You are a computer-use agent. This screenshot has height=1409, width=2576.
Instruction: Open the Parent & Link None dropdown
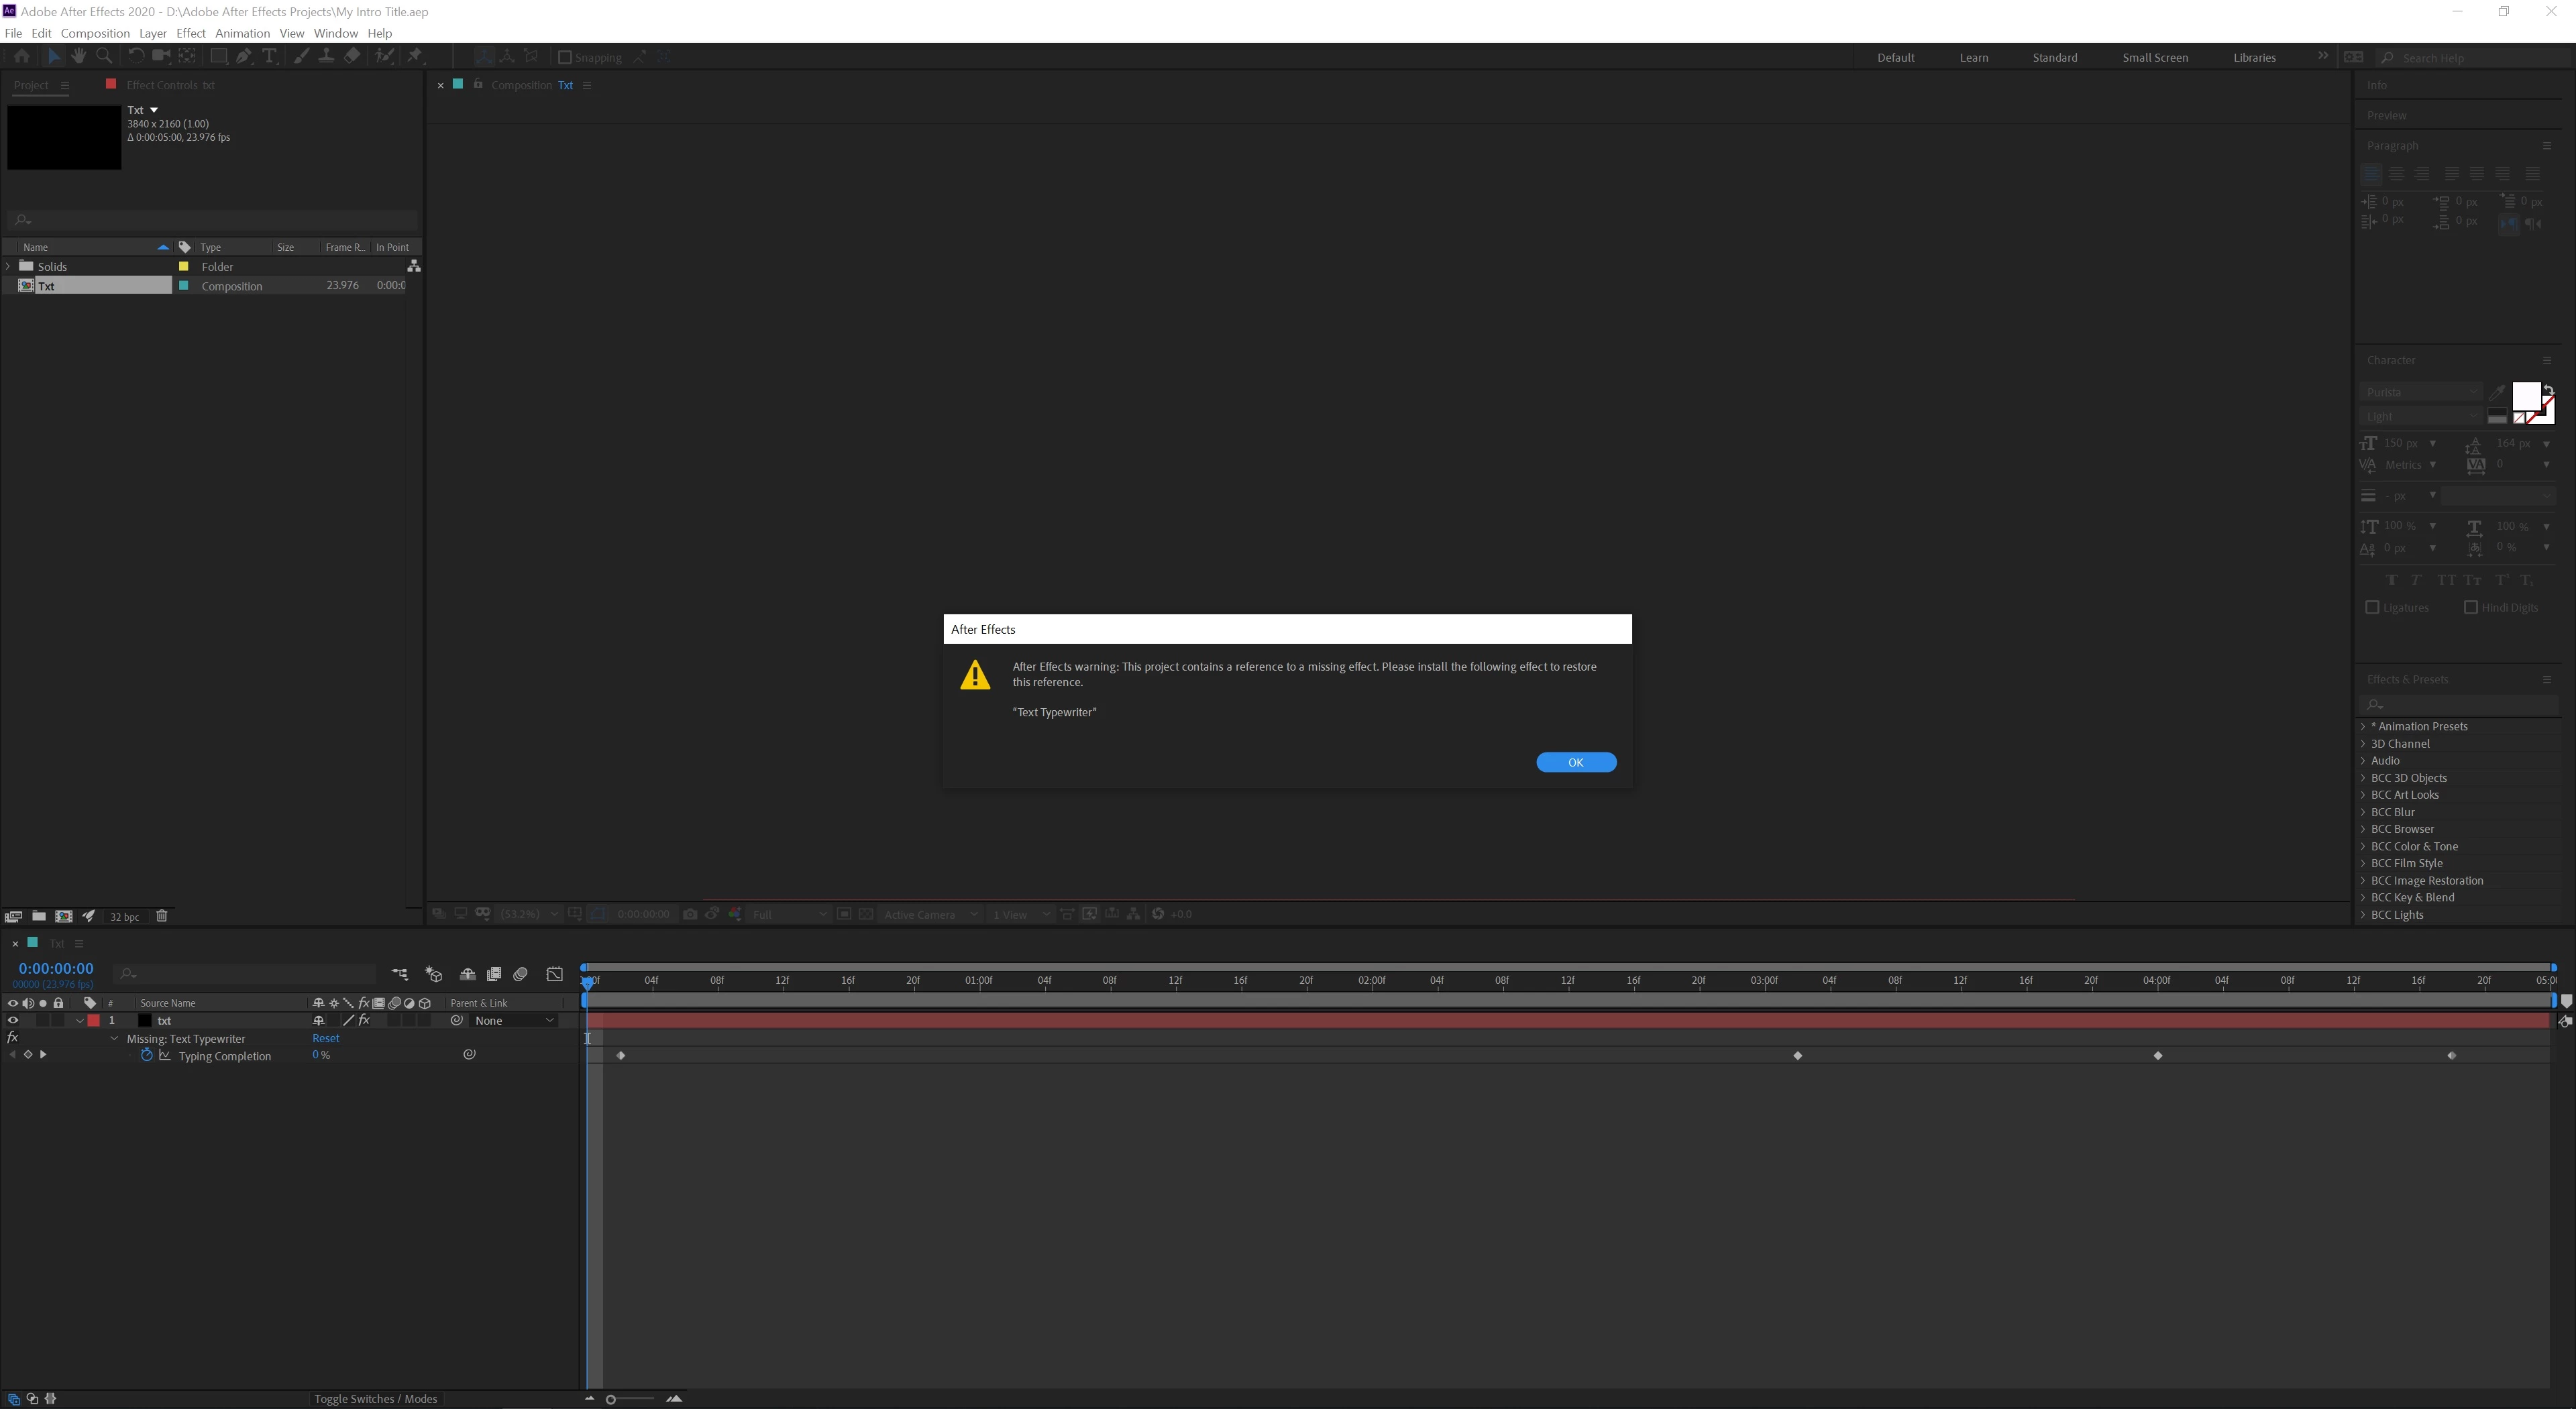(x=514, y=1020)
